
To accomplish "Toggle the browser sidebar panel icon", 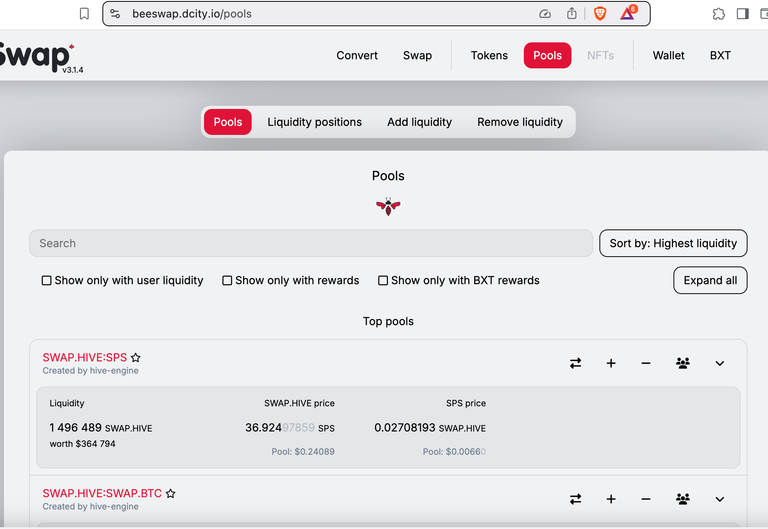I will (x=743, y=14).
